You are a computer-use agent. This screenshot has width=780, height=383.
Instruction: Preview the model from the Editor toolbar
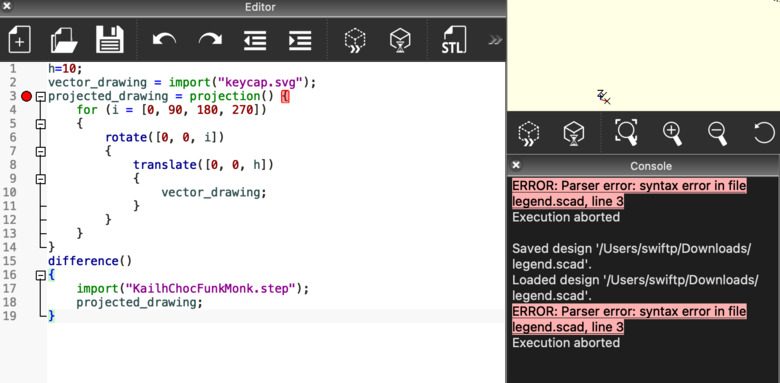pos(355,40)
